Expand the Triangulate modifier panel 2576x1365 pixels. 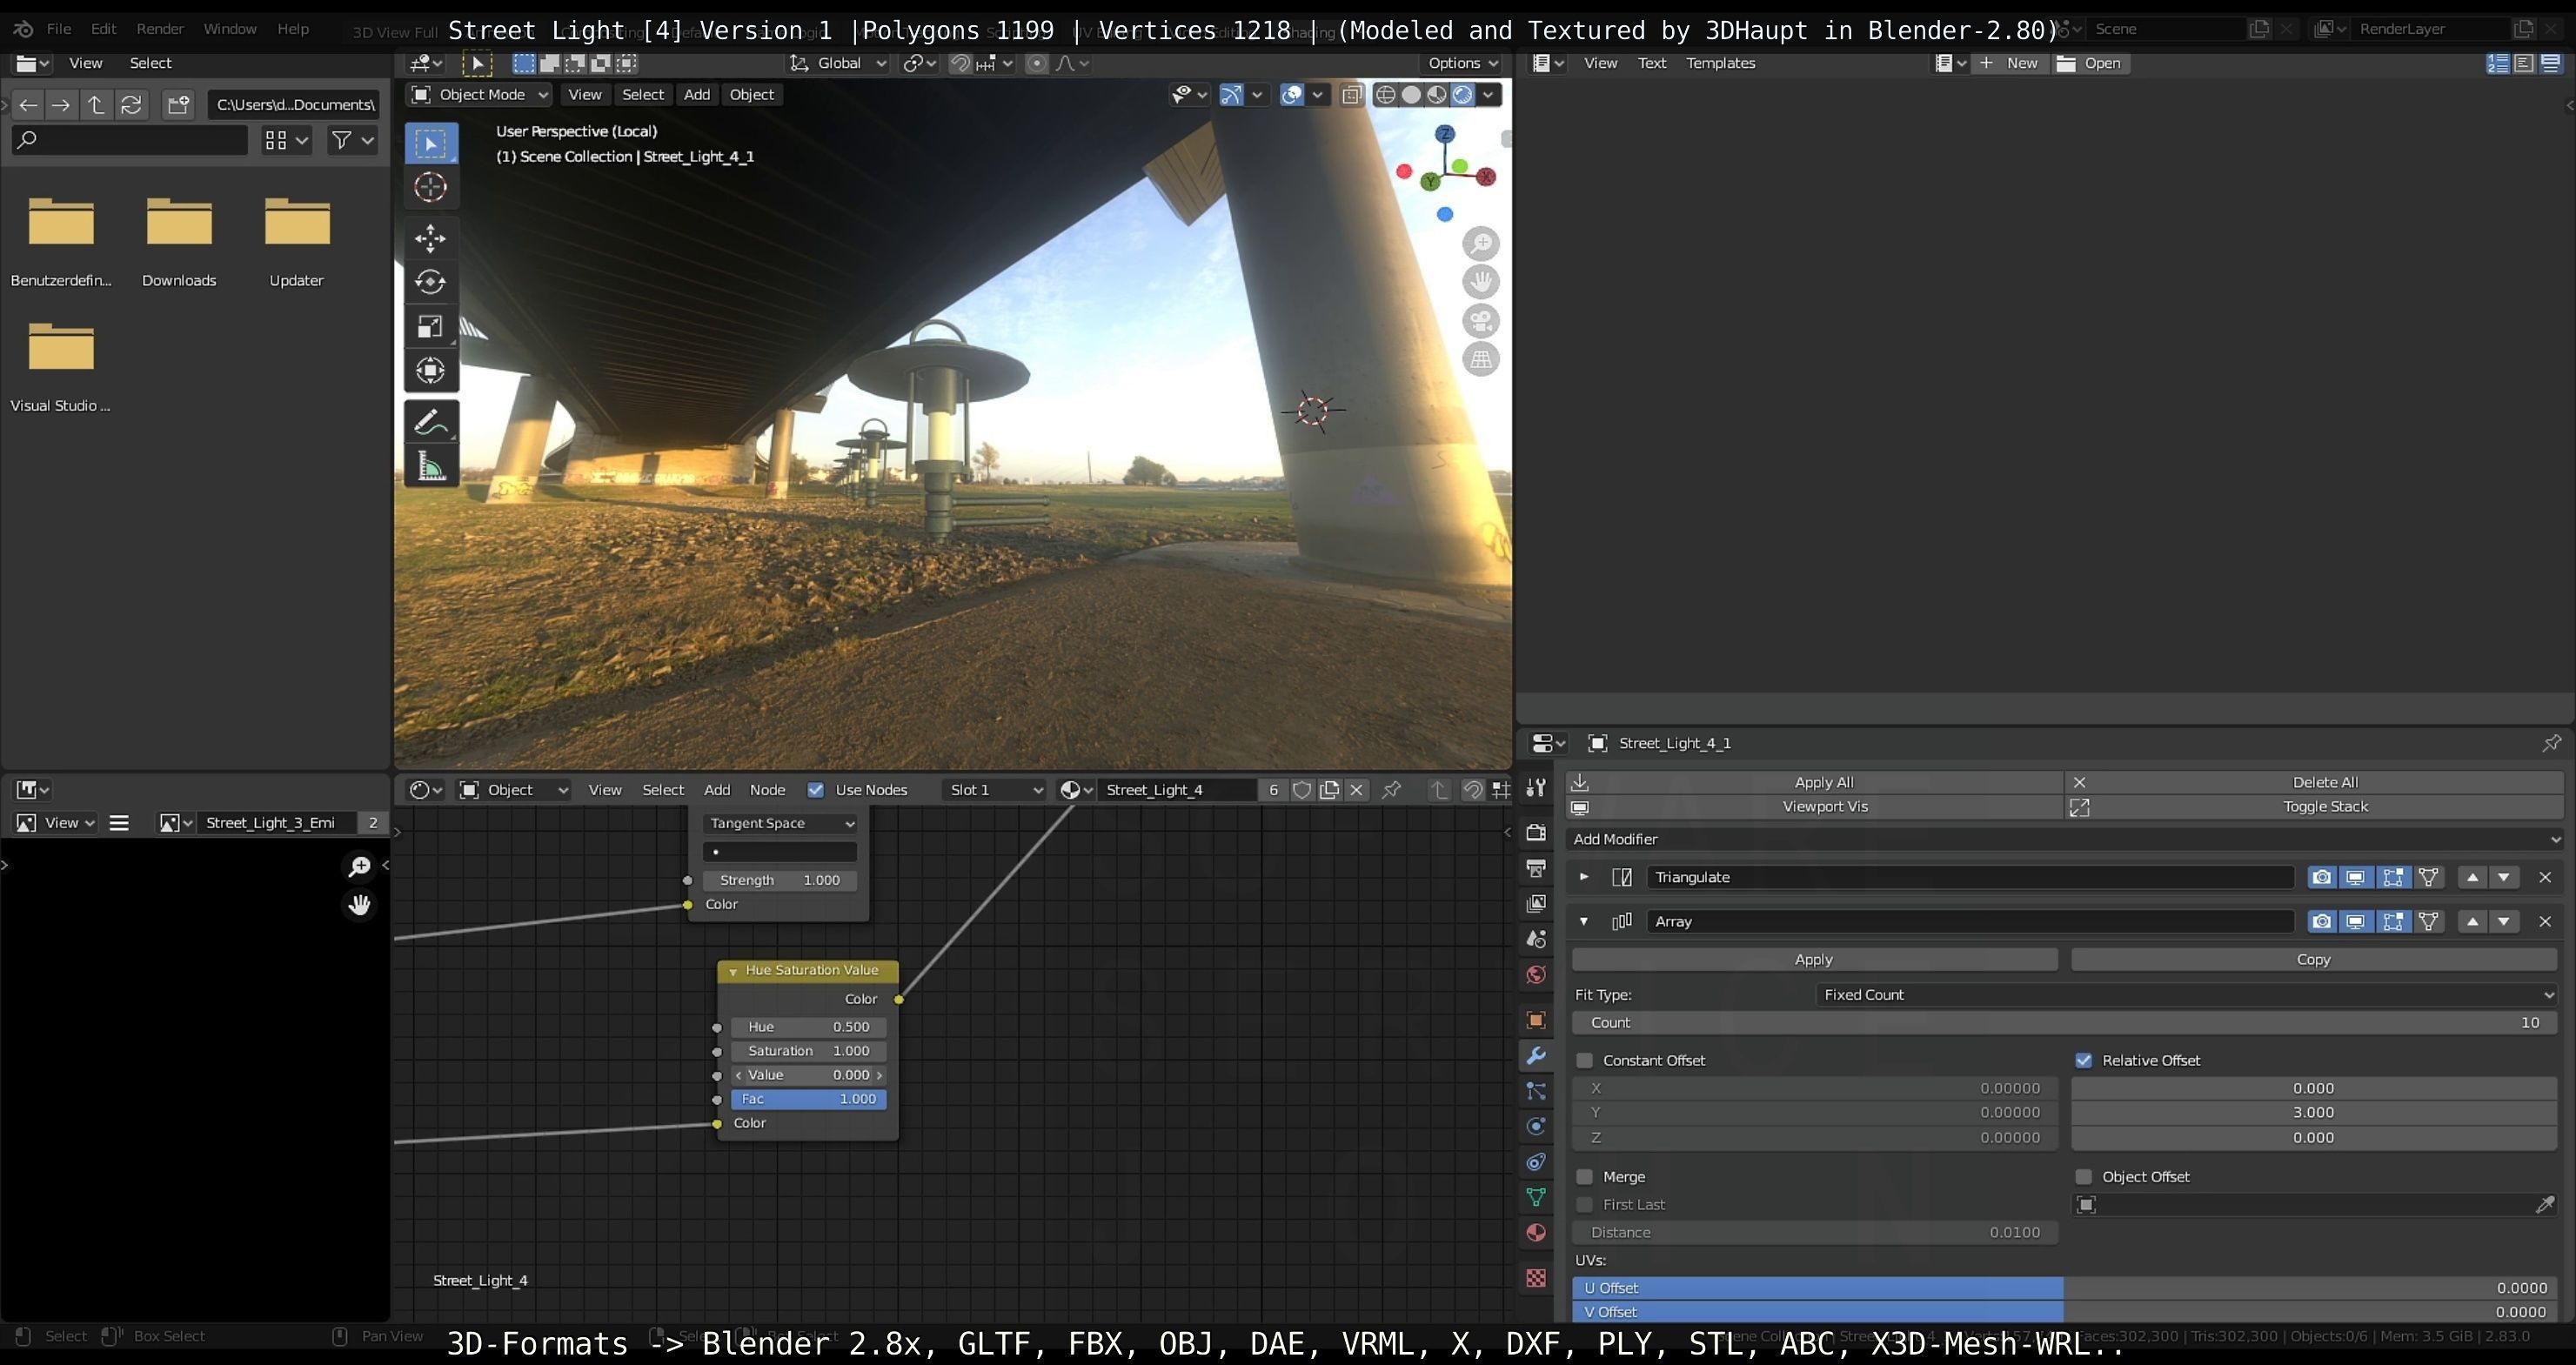(x=1584, y=877)
